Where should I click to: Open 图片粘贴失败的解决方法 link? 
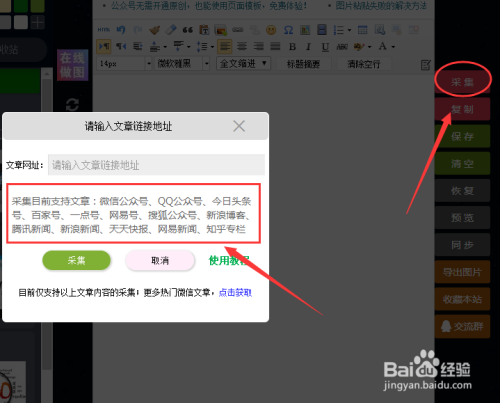coord(381,6)
